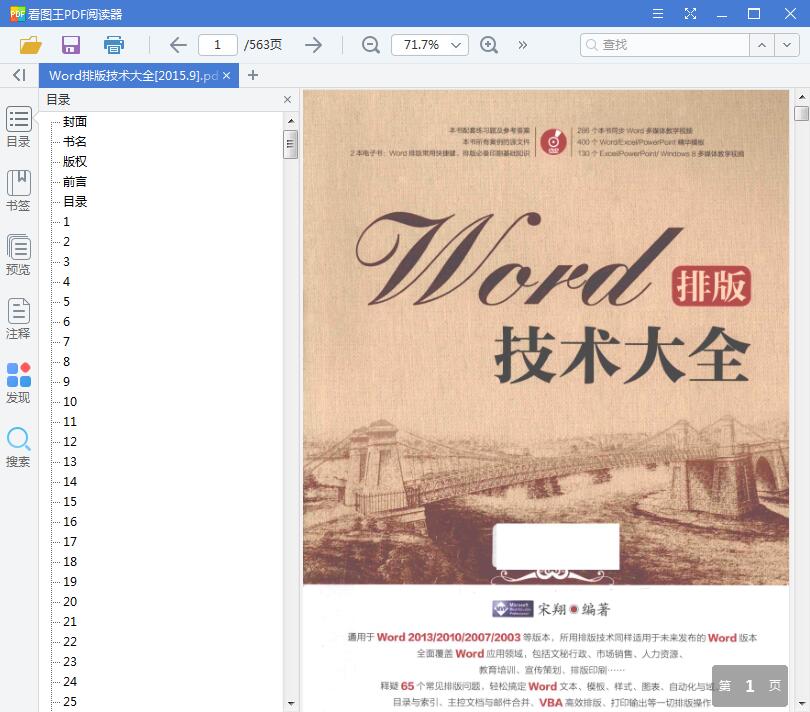Click document scrollbar down arrow
The image size is (810, 712).
pyautogui.click(x=802, y=704)
